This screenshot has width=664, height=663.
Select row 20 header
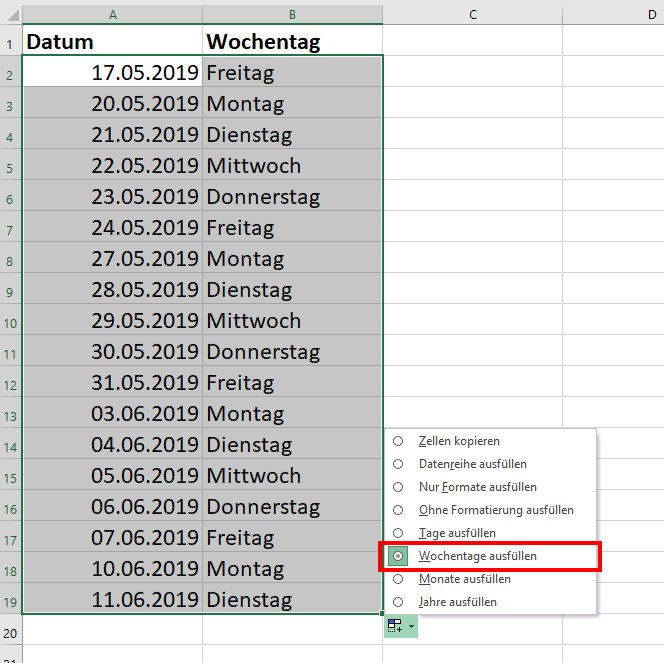(x=11, y=630)
